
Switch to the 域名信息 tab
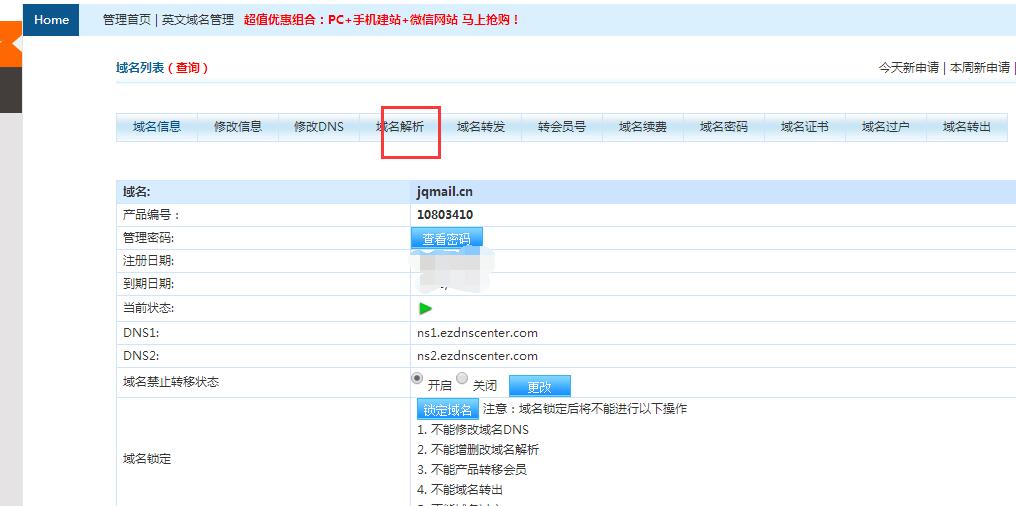point(157,127)
